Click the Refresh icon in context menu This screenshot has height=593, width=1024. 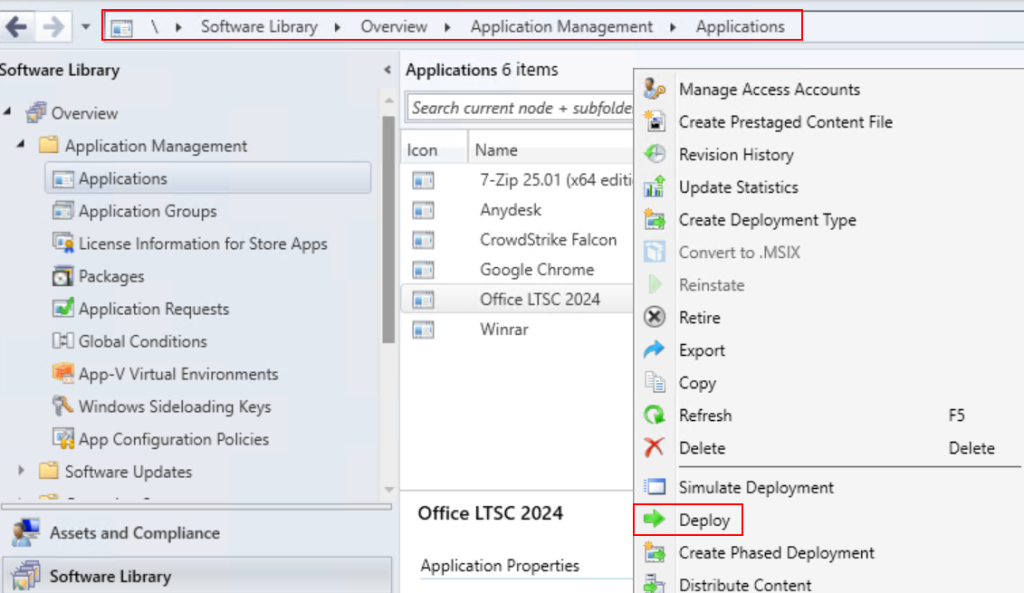pyautogui.click(x=655, y=415)
